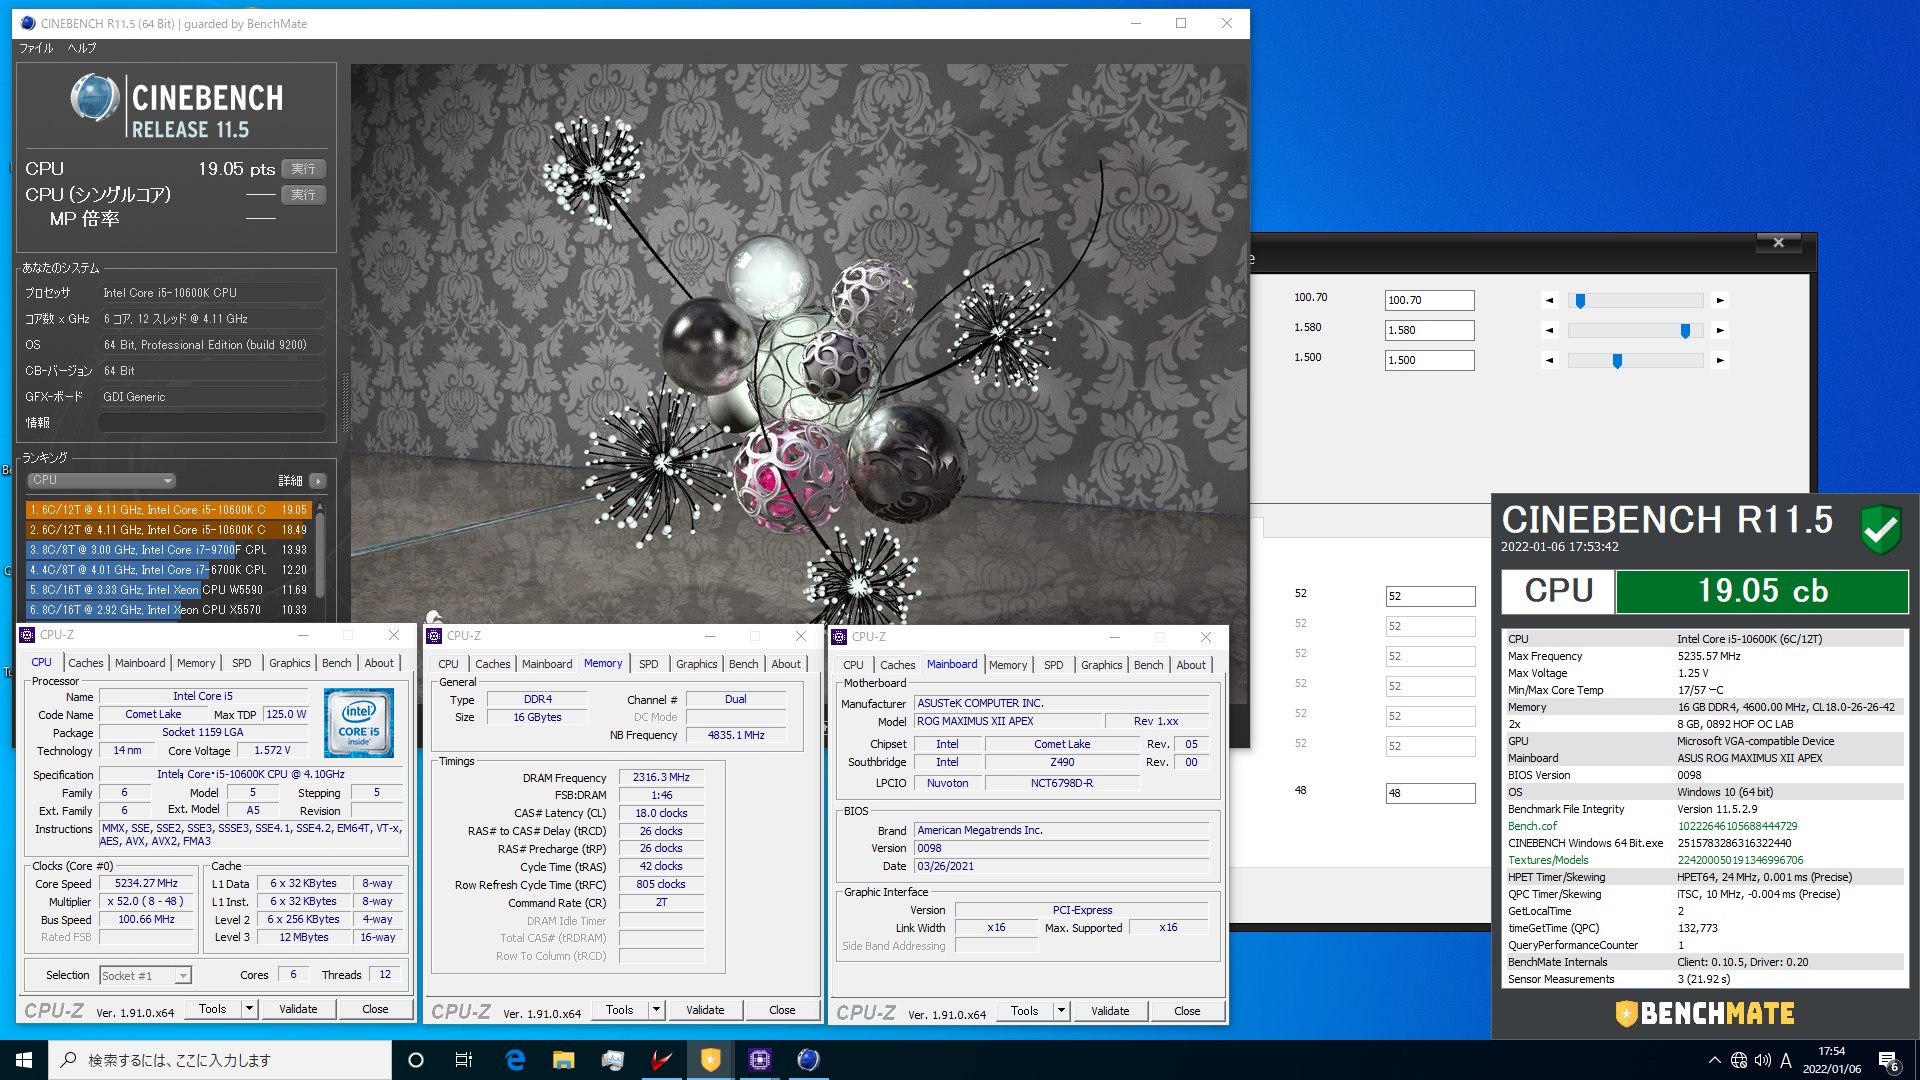Click the Intel Core i5 logo in CPU-Z
The image size is (1920, 1080).
click(358, 722)
